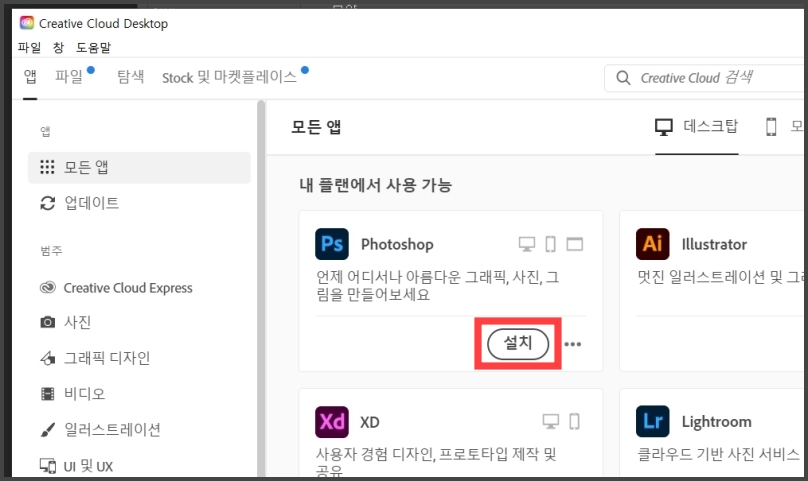Screen dimensions: 808x481
Task: Click the sidebar vertical scrollbar
Action: 261,289
